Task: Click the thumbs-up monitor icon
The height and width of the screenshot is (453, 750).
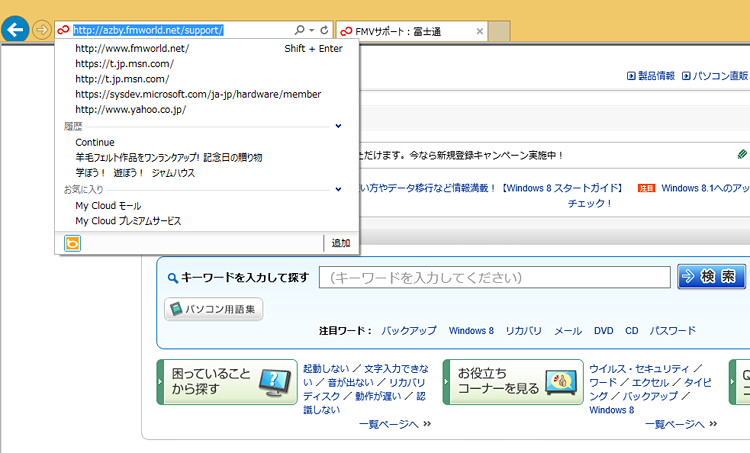Action: point(561,382)
